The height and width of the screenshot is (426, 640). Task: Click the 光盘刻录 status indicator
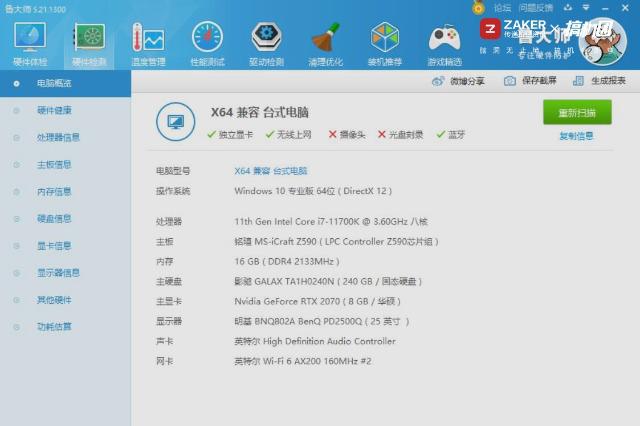click(x=400, y=135)
